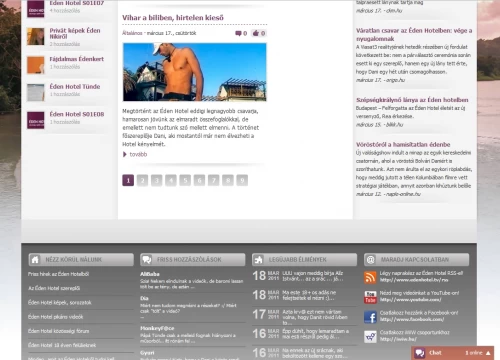The height and width of the screenshot is (360, 500).
Task: Click the thumbs-up like icon on article
Action: click(x=256, y=33)
